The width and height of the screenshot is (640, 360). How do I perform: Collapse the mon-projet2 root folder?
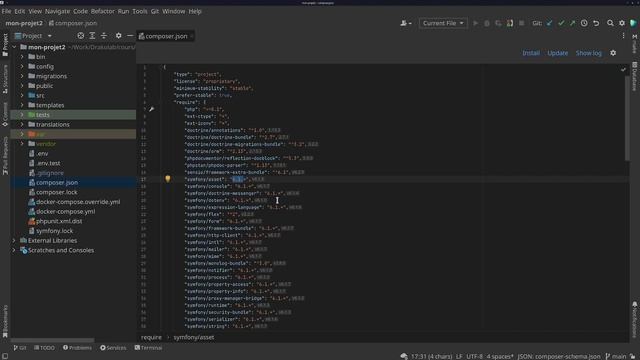coord(14,47)
